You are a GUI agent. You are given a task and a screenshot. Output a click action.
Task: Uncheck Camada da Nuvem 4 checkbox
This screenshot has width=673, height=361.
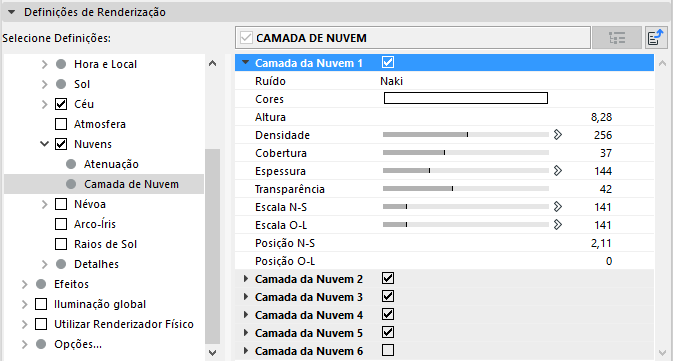pos(388,314)
